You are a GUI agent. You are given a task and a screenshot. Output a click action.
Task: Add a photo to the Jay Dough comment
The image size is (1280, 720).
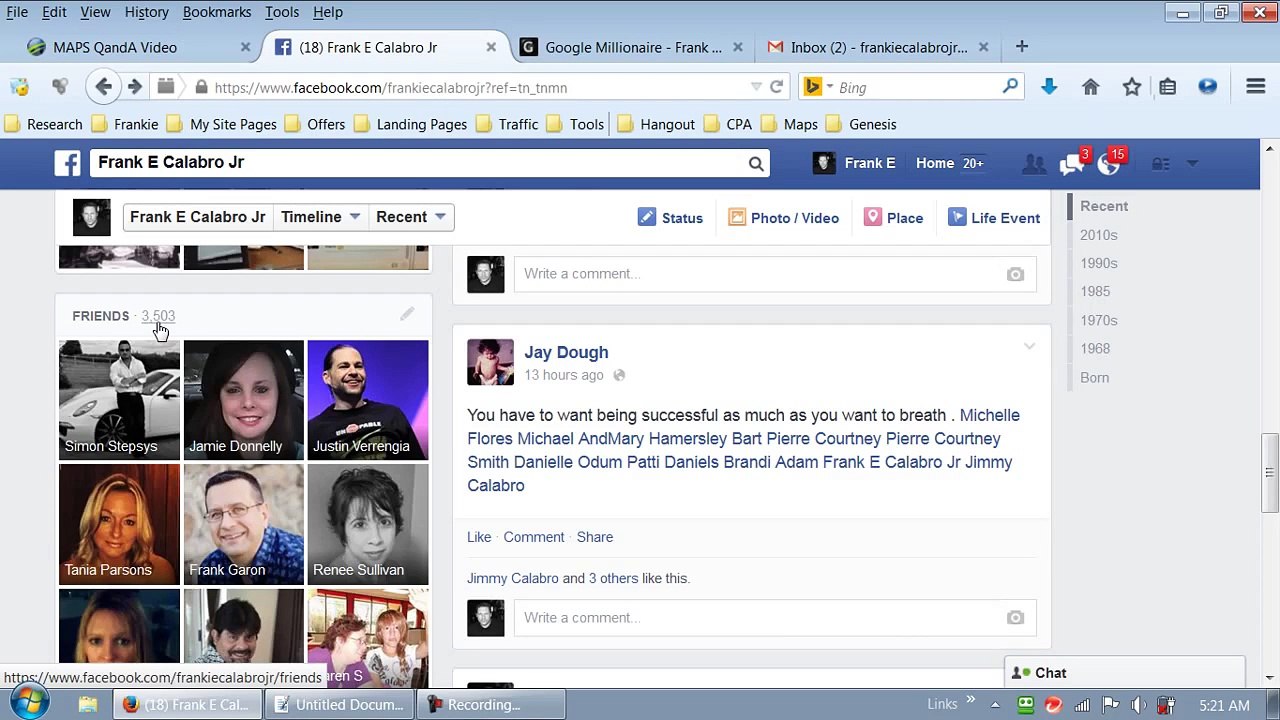pyautogui.click(x=1015, y=618)
